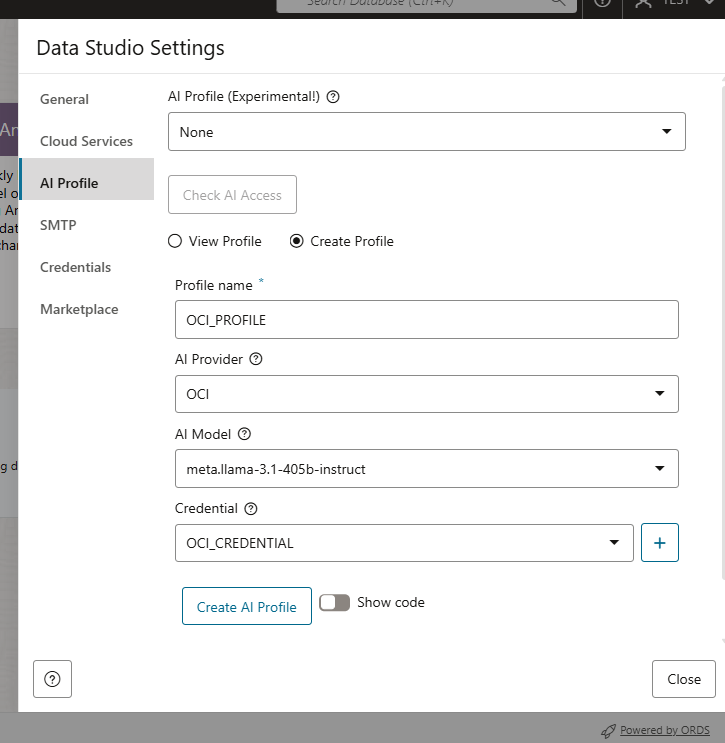The height and width of the screenshot is (743, 725).
Task: Click into the Profile name text field
Action: (426, 320)
